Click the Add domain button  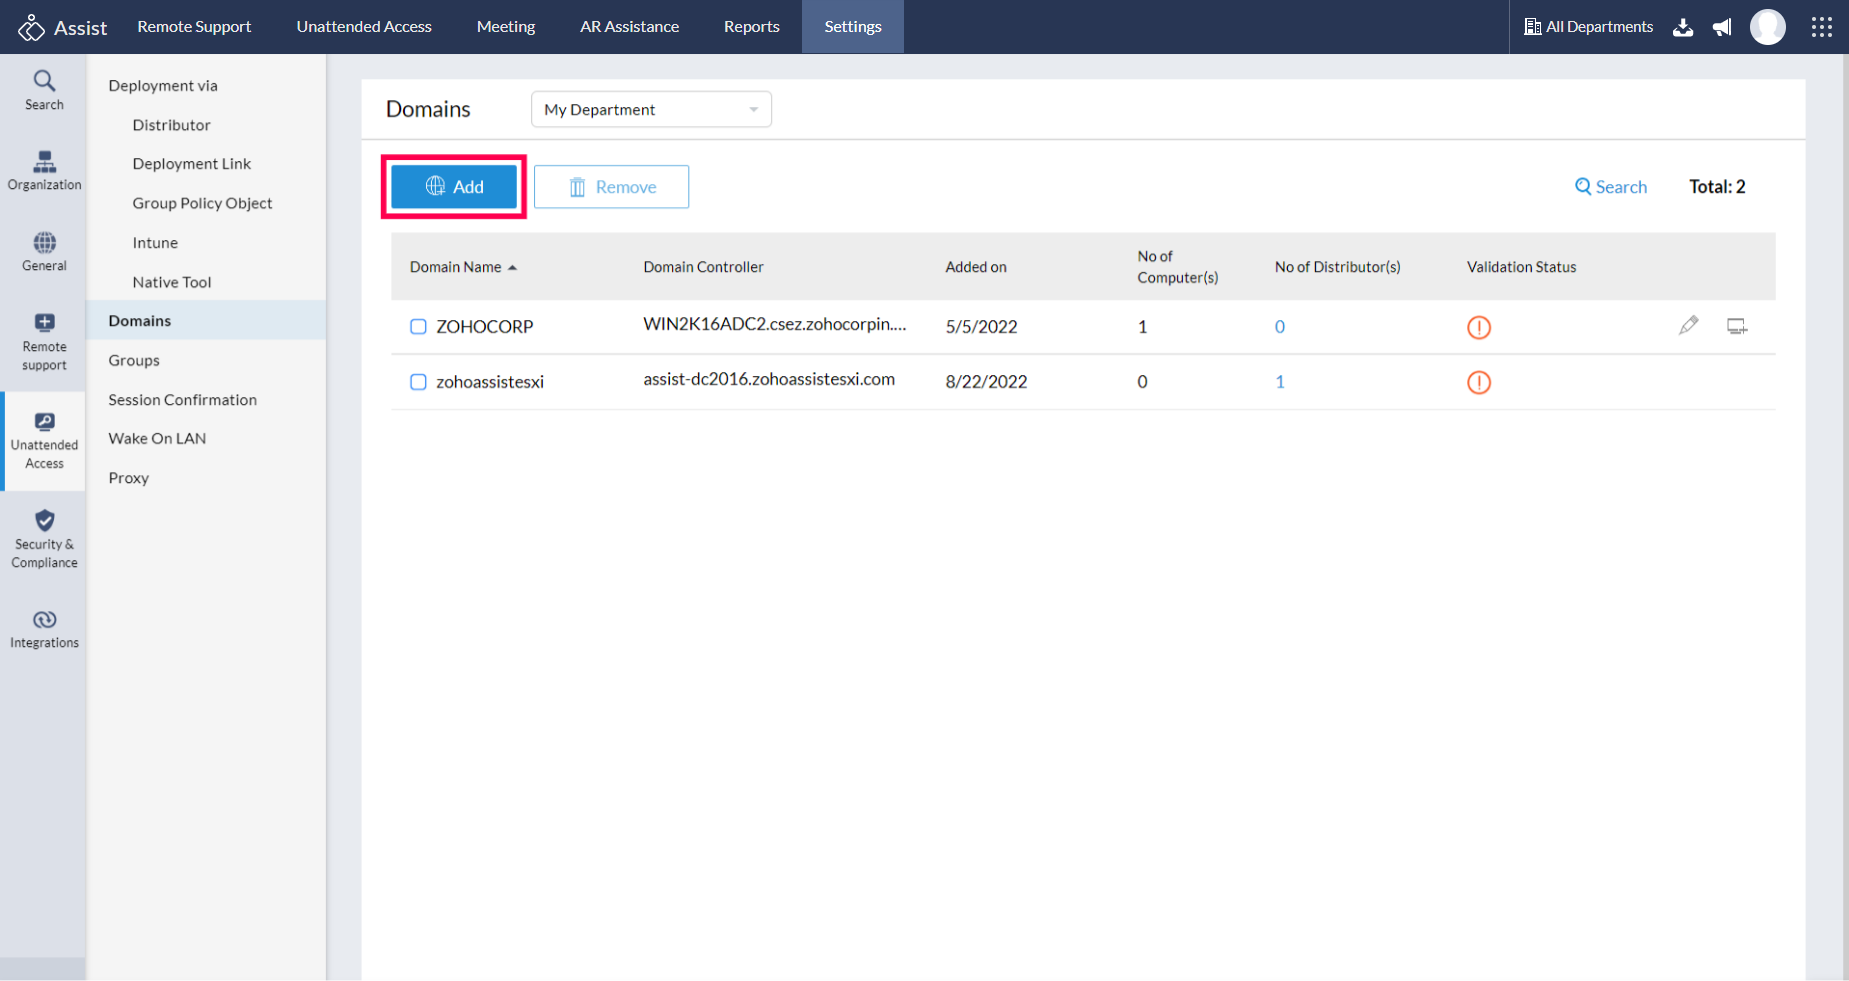[x=453, y=186]
